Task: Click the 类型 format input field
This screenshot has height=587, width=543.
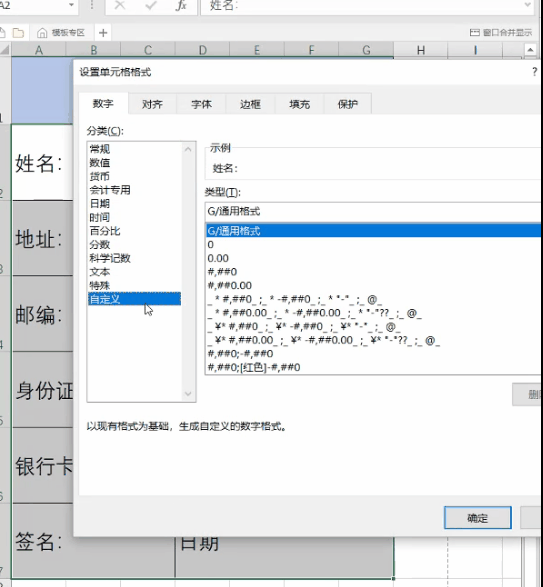Action: (373, 212)
